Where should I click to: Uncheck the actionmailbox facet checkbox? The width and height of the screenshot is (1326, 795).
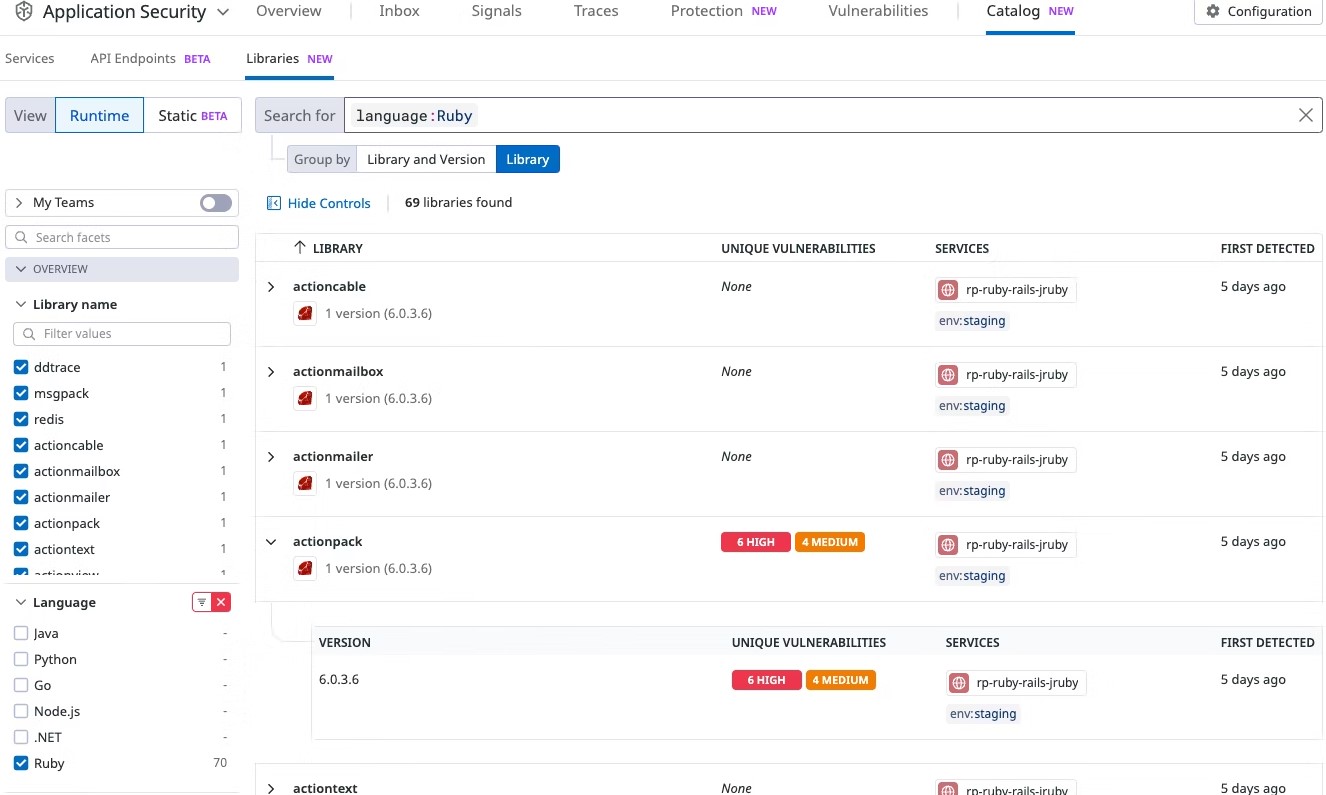pos(21,471)
